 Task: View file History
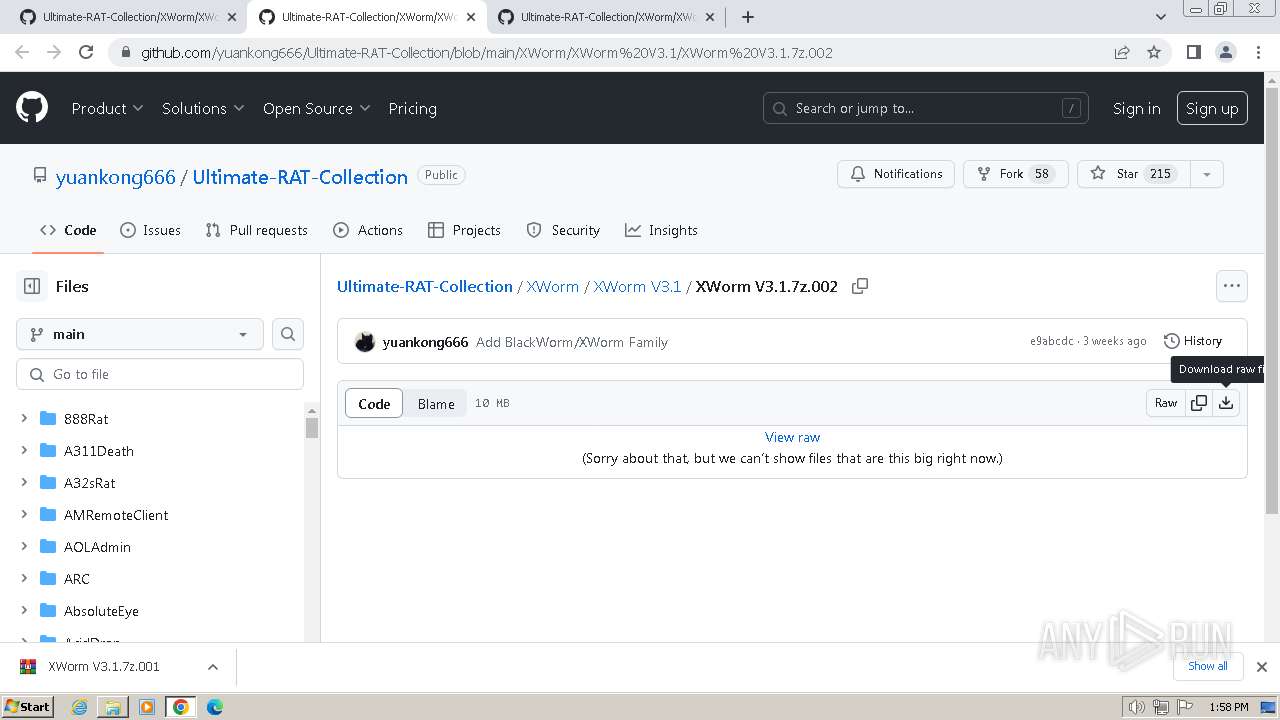point(1193,341)
